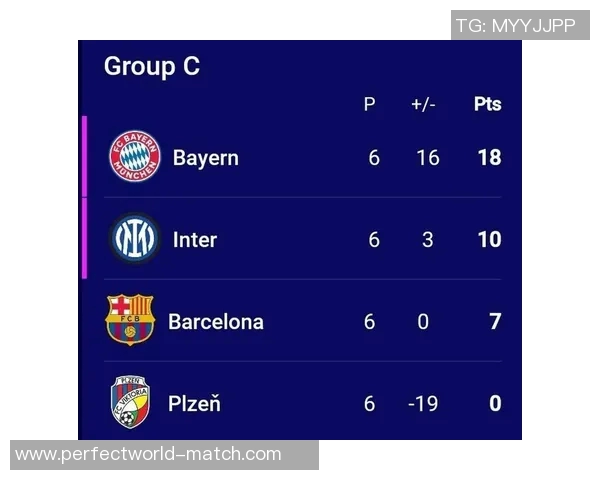Click the Inter Milan club logo
Viewport: 600px width, 480px height.
point(134,239)
